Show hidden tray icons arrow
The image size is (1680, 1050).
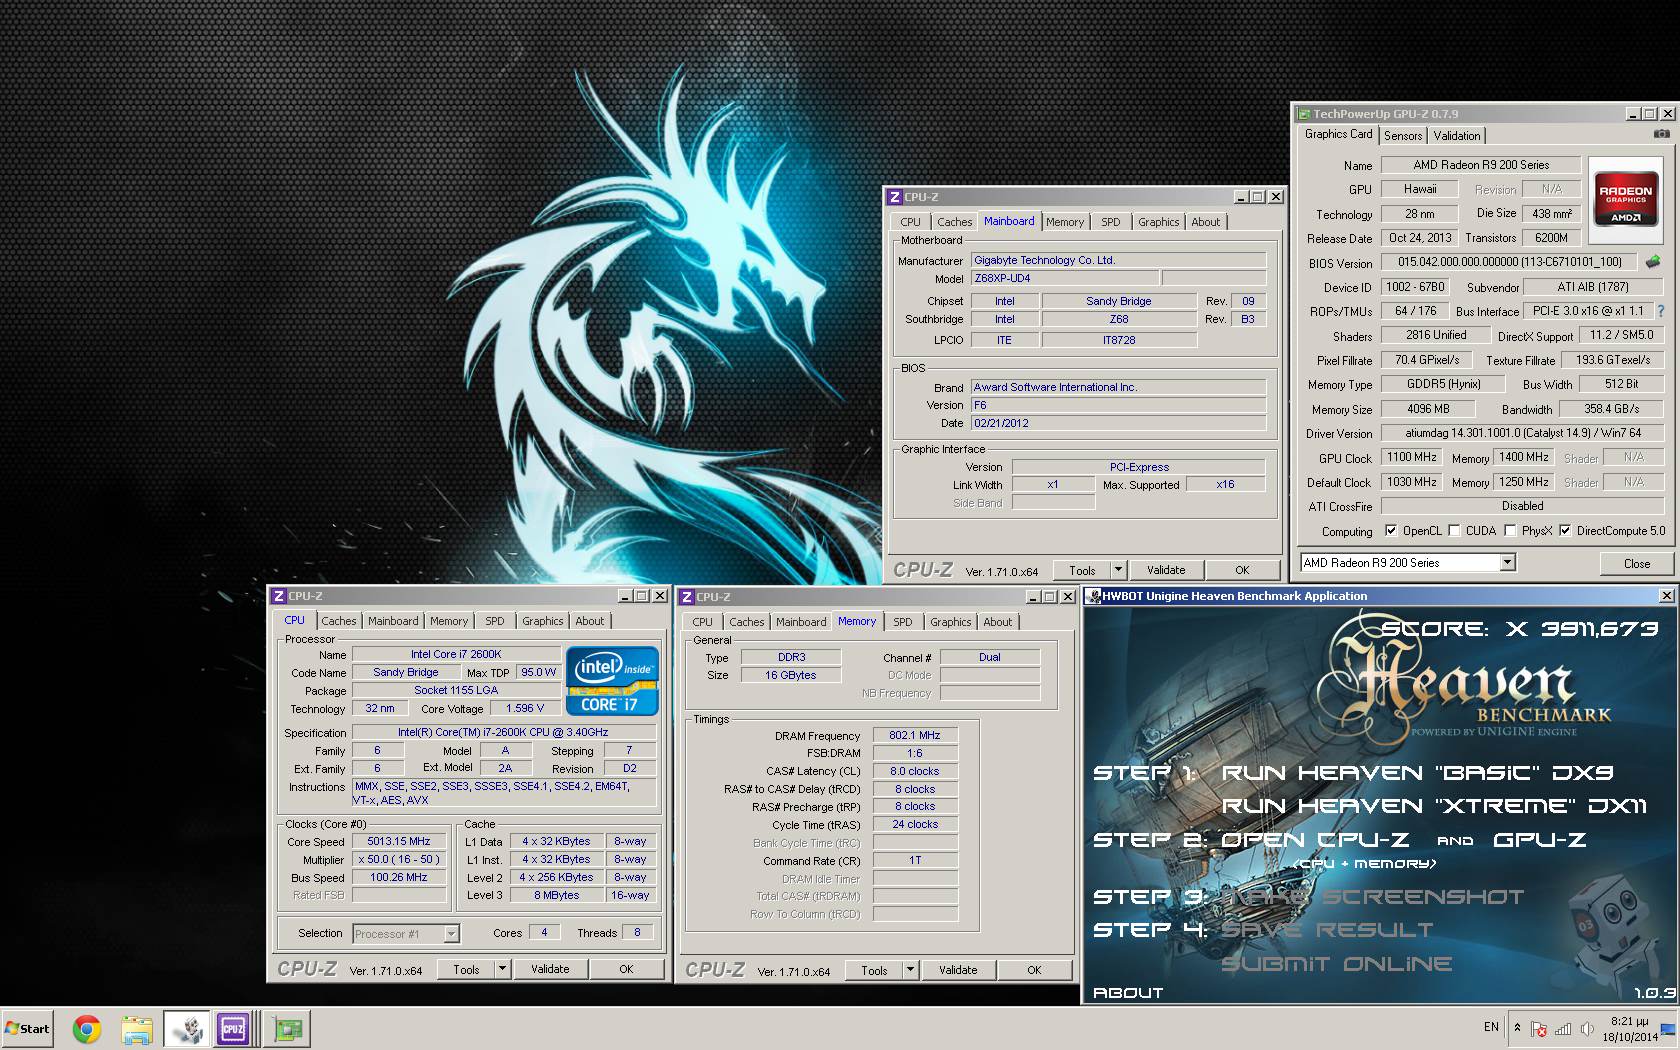coord(1517,1027)
